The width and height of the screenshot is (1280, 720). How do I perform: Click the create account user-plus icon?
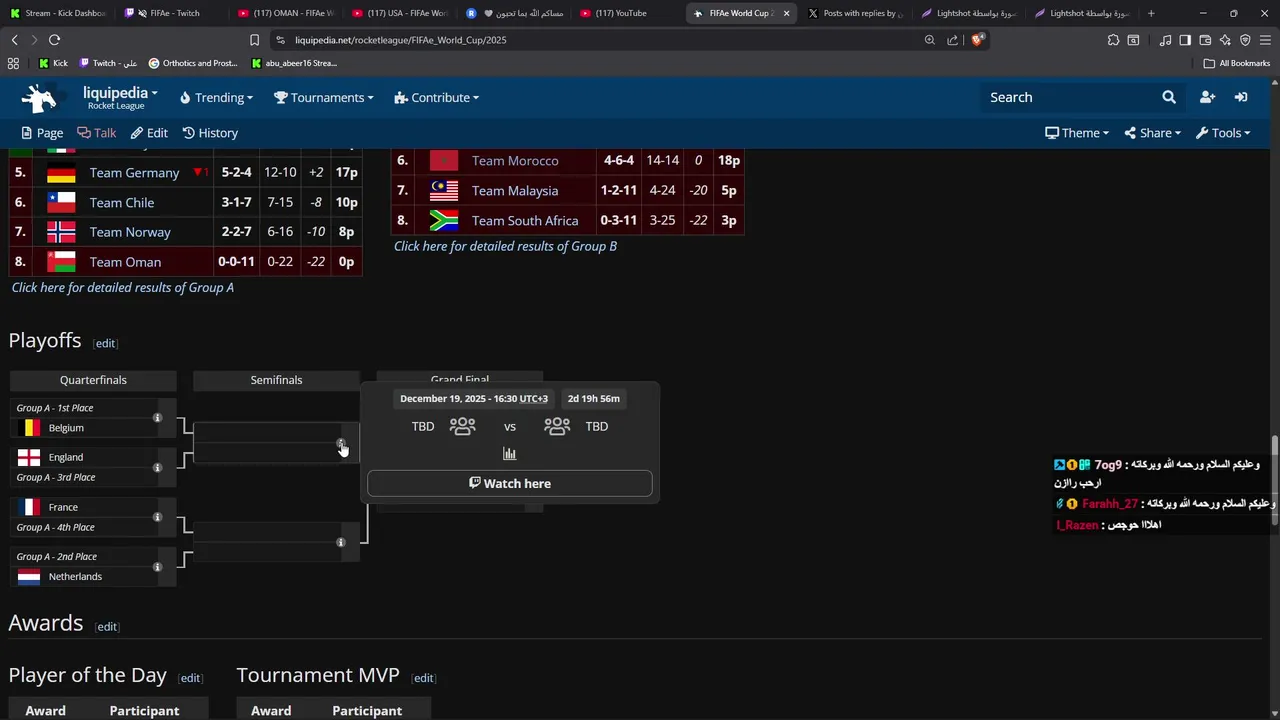tap(1207, 97)
